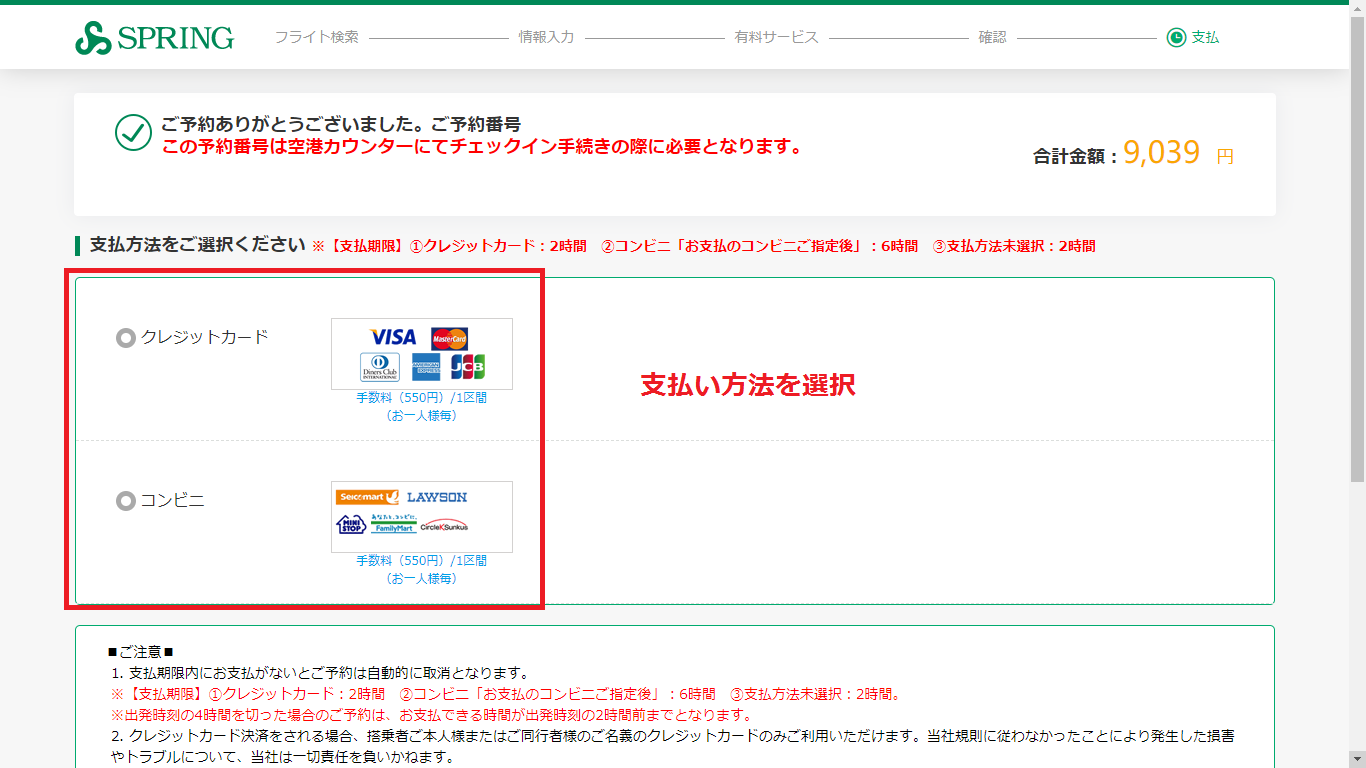Click the LAWSON logo
Viewport: 1366px width, 768px height.
click(x=437, y=497)
